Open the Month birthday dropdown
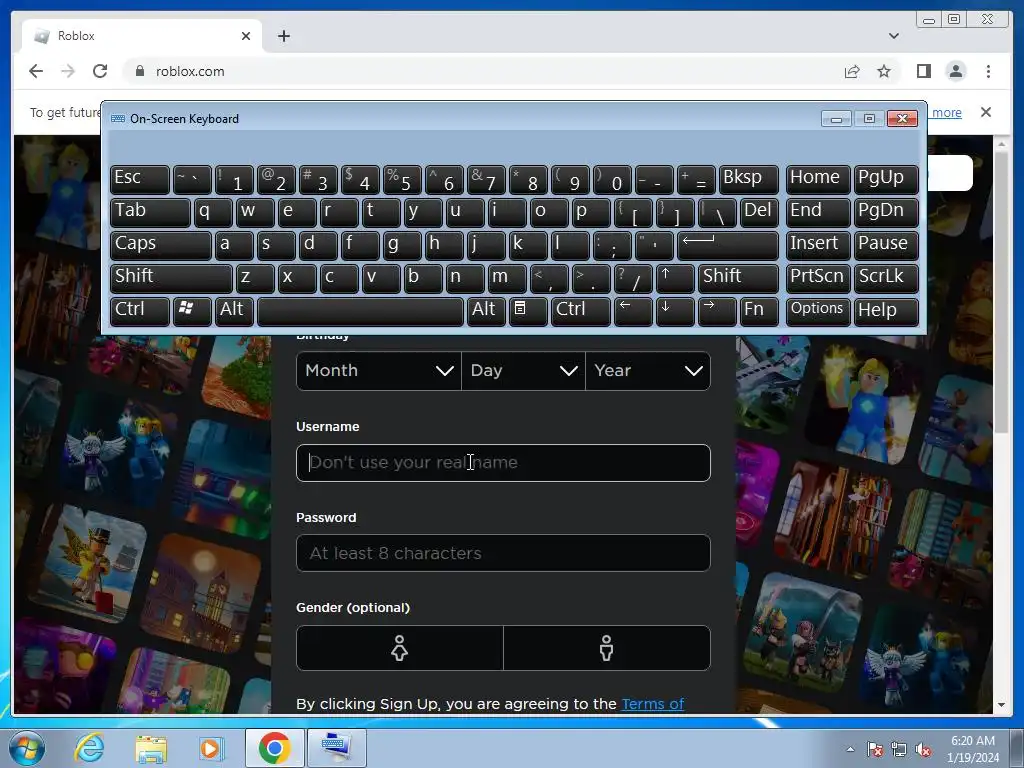Image resolution: width=1024 pixels, height=768 pixels. pyautogui.click(x=379, y=371)
